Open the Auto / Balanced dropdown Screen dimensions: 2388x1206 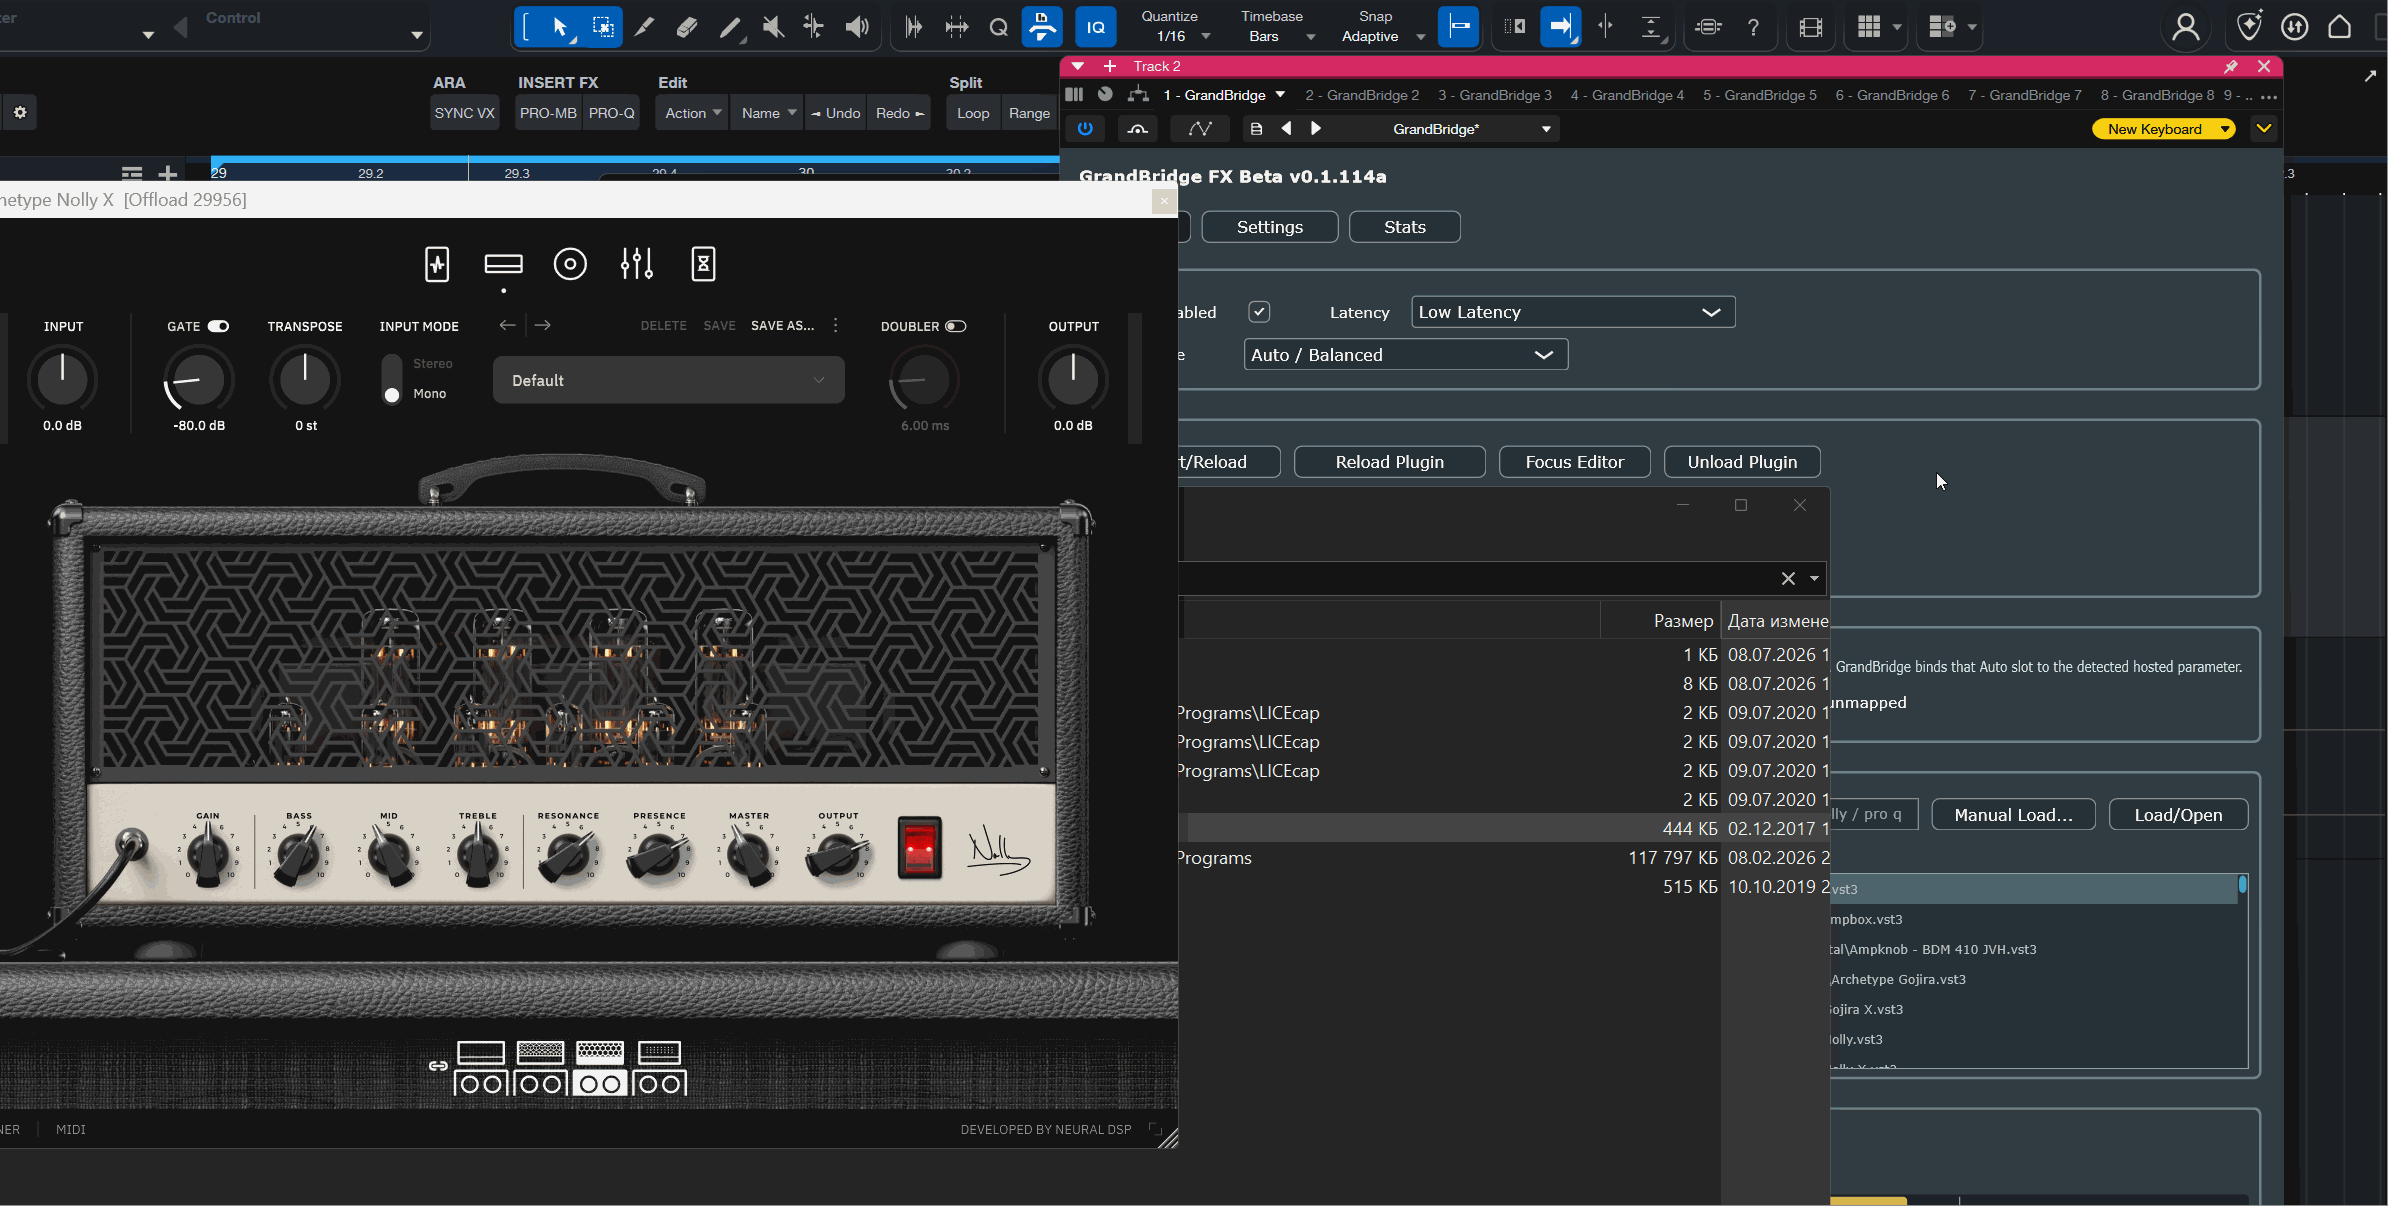pos(1406,355)
